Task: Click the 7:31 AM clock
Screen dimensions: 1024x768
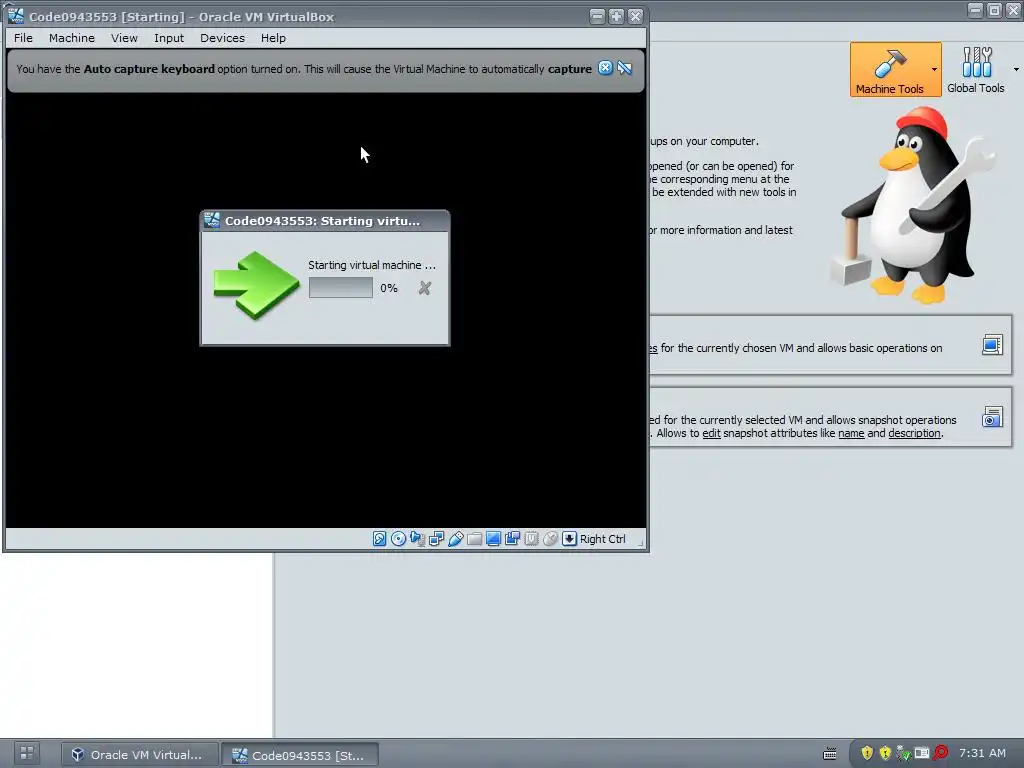Action: pos(982,753)
